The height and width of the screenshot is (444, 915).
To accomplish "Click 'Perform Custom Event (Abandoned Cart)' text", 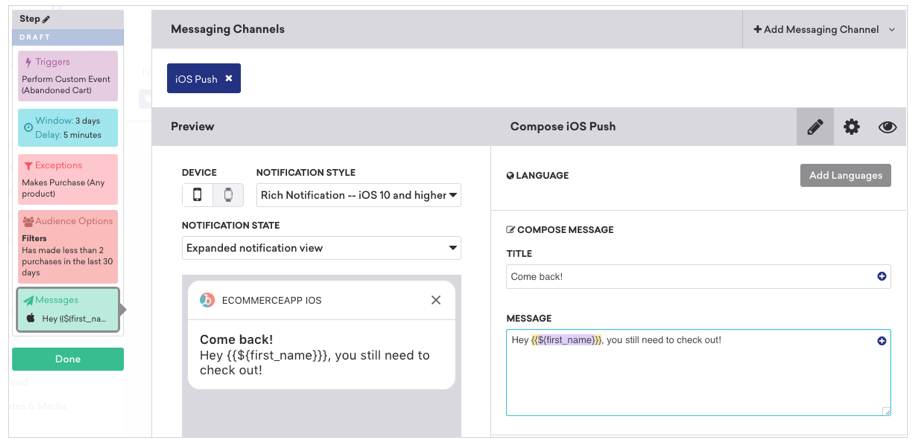I will click(x=66, y=85).
